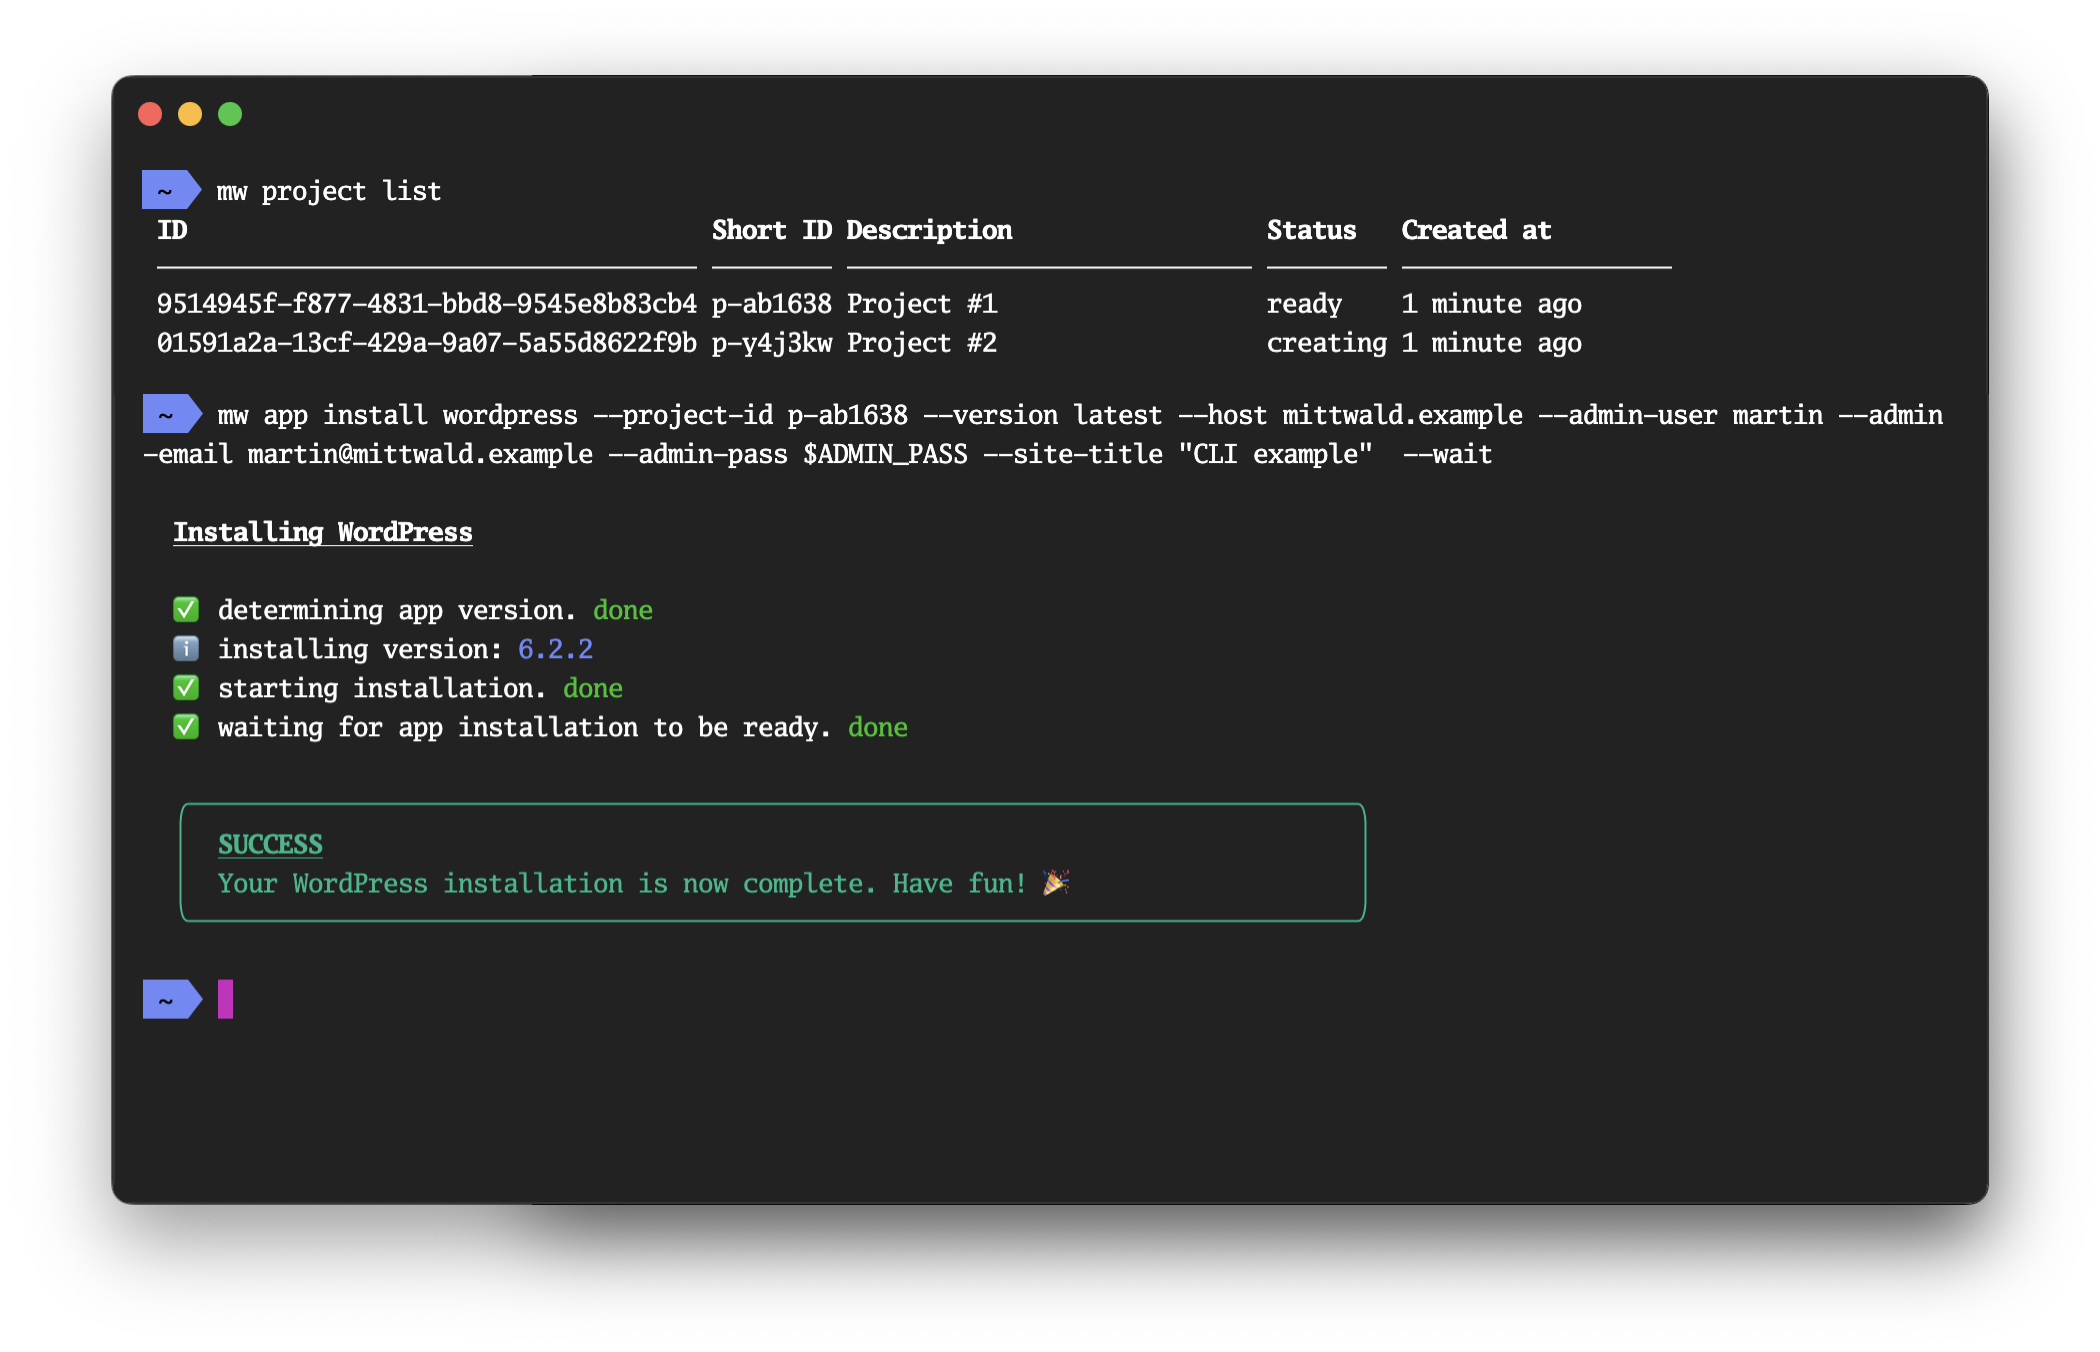Click the magenta cursor block at the prompt
Viewport: 2100px width, 1352px height.
click(226, 999)
